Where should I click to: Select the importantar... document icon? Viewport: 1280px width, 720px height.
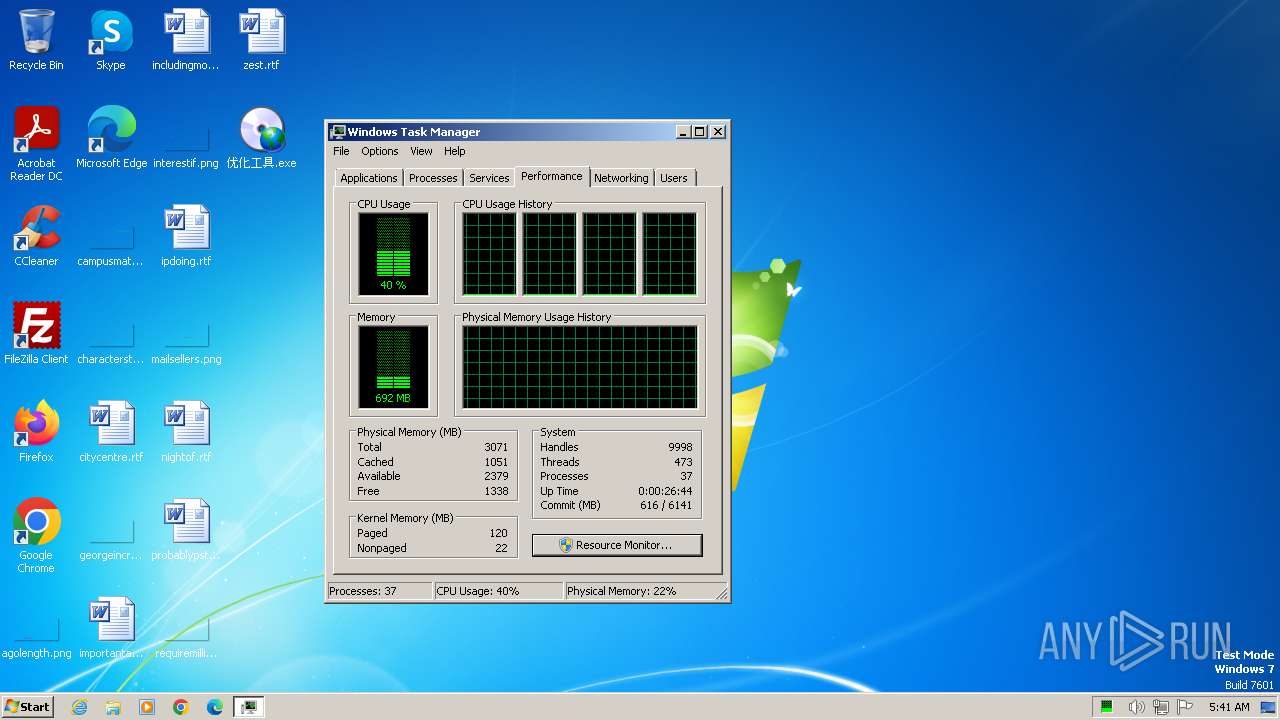coord(111,628)
